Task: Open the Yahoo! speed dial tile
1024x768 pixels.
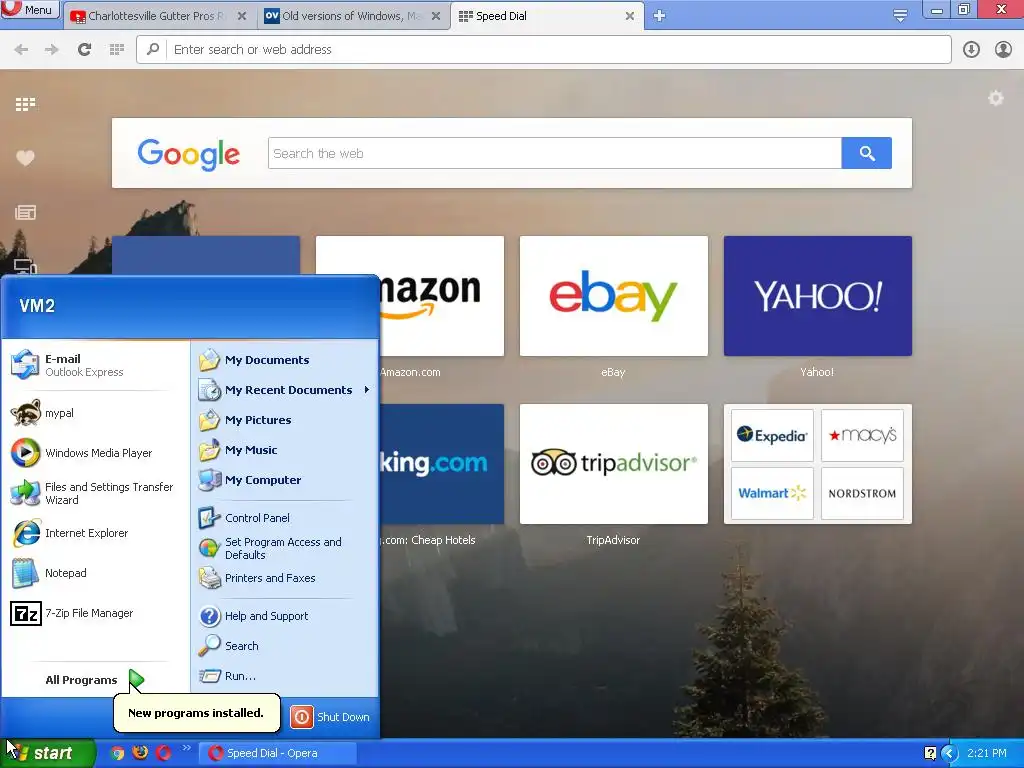Action: pyautogui.click(x=818, y=296)
